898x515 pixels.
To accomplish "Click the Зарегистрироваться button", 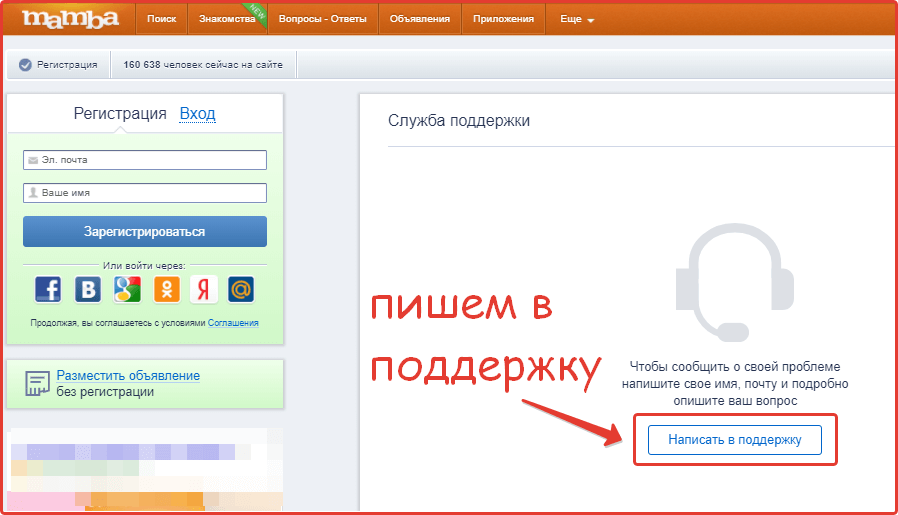I will [145, 231].
